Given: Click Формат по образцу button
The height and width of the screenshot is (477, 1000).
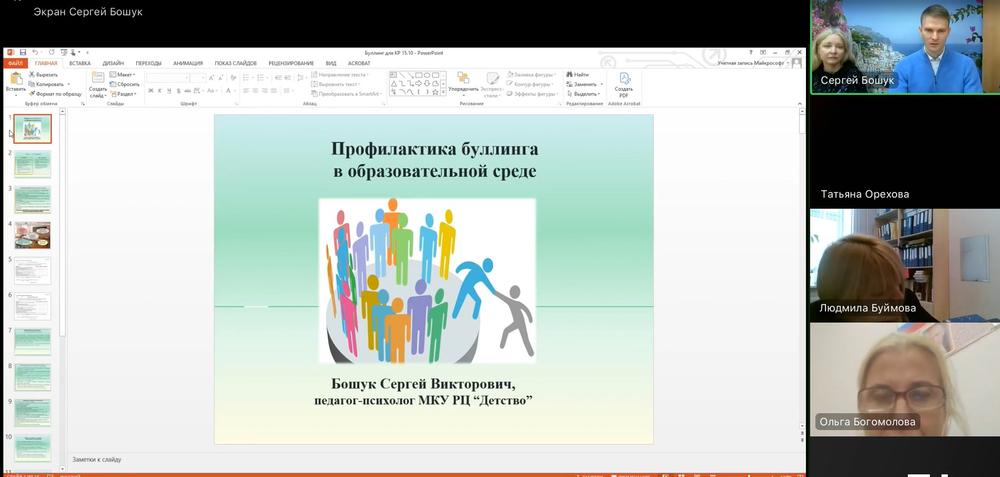Looking at the screenshot, I should [55, 94].
